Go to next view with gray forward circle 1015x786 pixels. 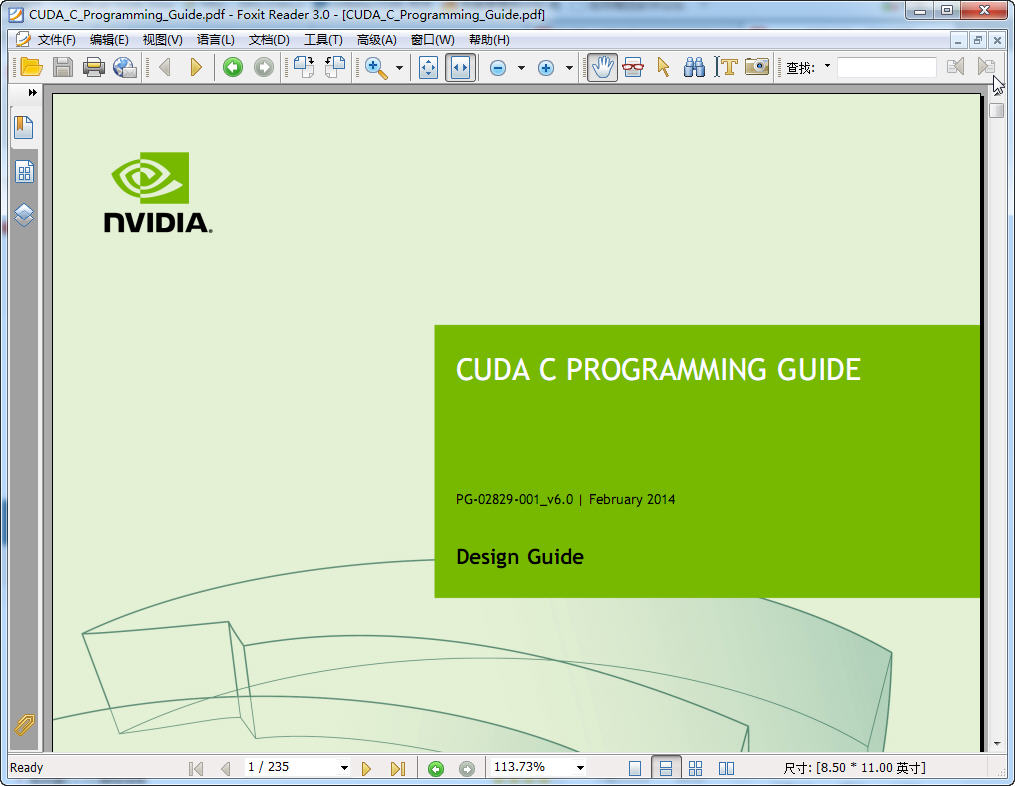tap(263, 67)
